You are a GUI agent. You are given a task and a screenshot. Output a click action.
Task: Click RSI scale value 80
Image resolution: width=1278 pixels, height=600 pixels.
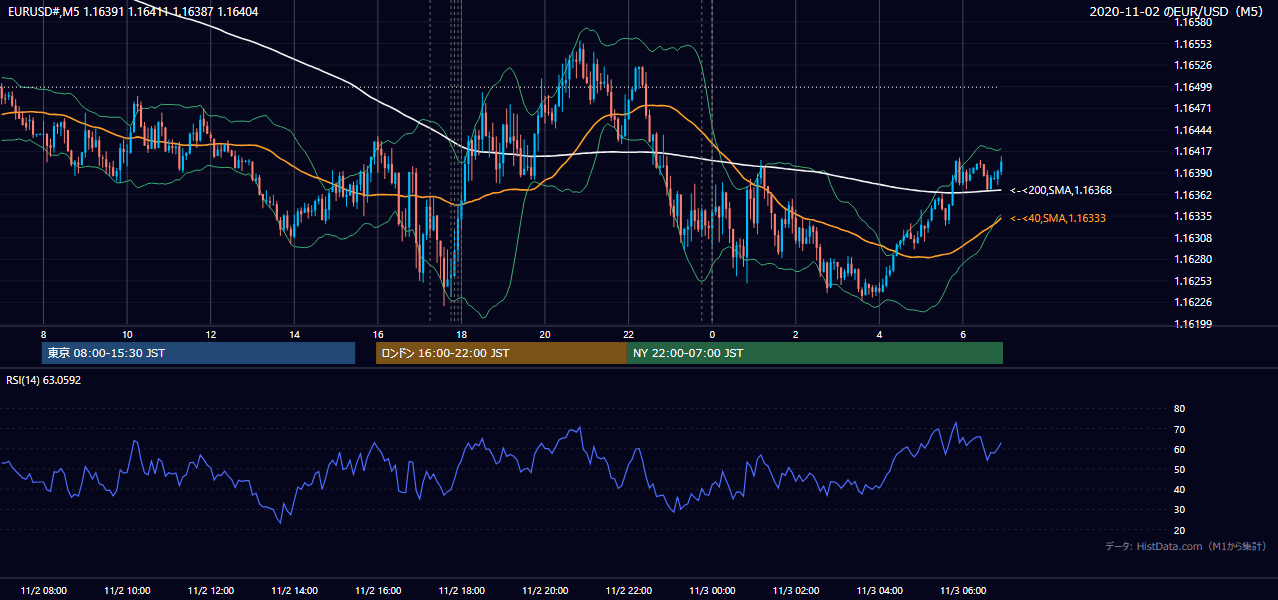[1179, 409]
